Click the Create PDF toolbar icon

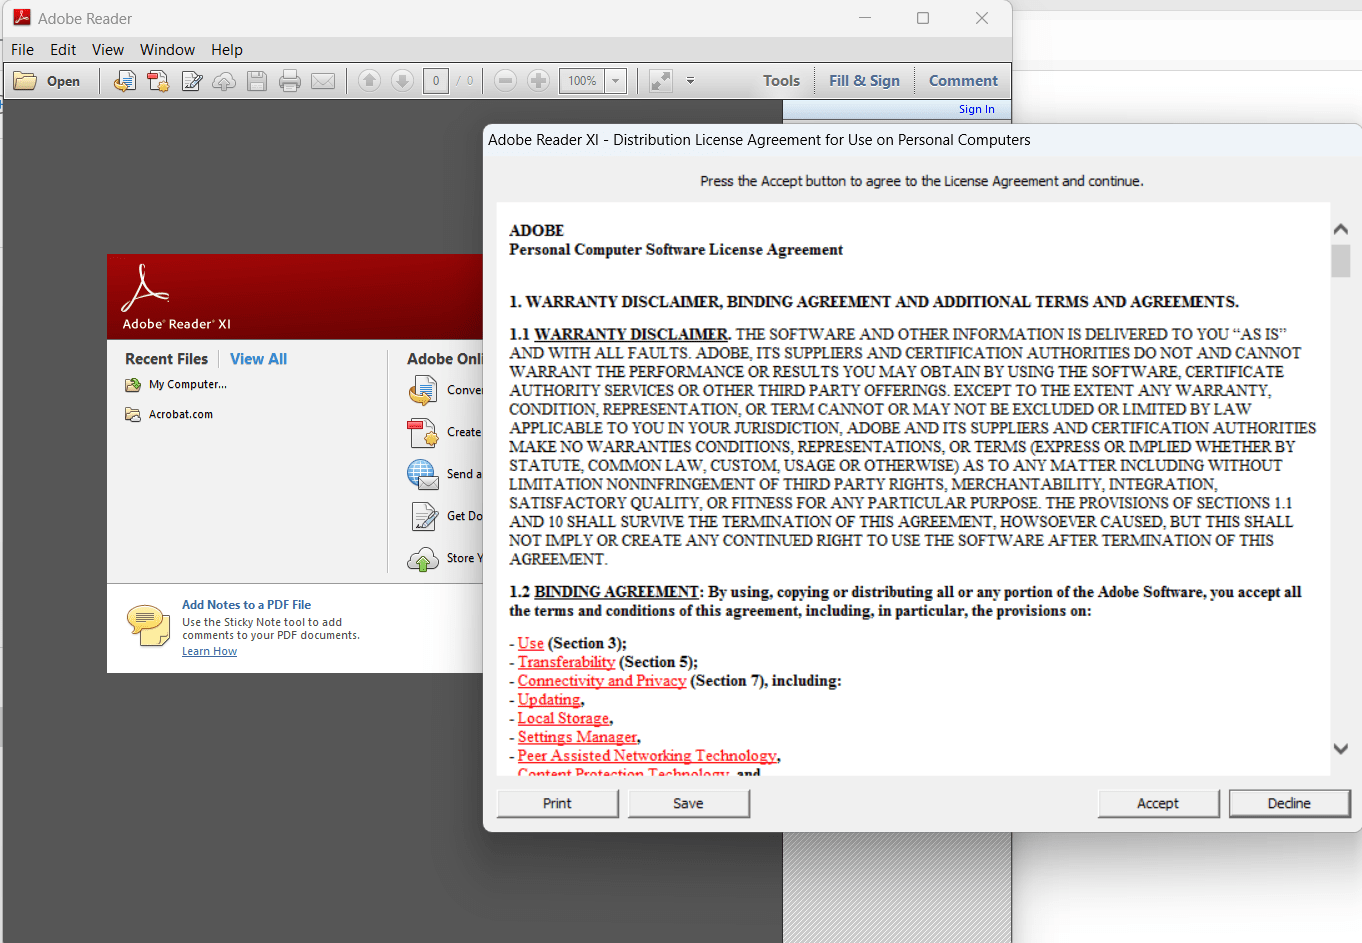coord(158,81)
